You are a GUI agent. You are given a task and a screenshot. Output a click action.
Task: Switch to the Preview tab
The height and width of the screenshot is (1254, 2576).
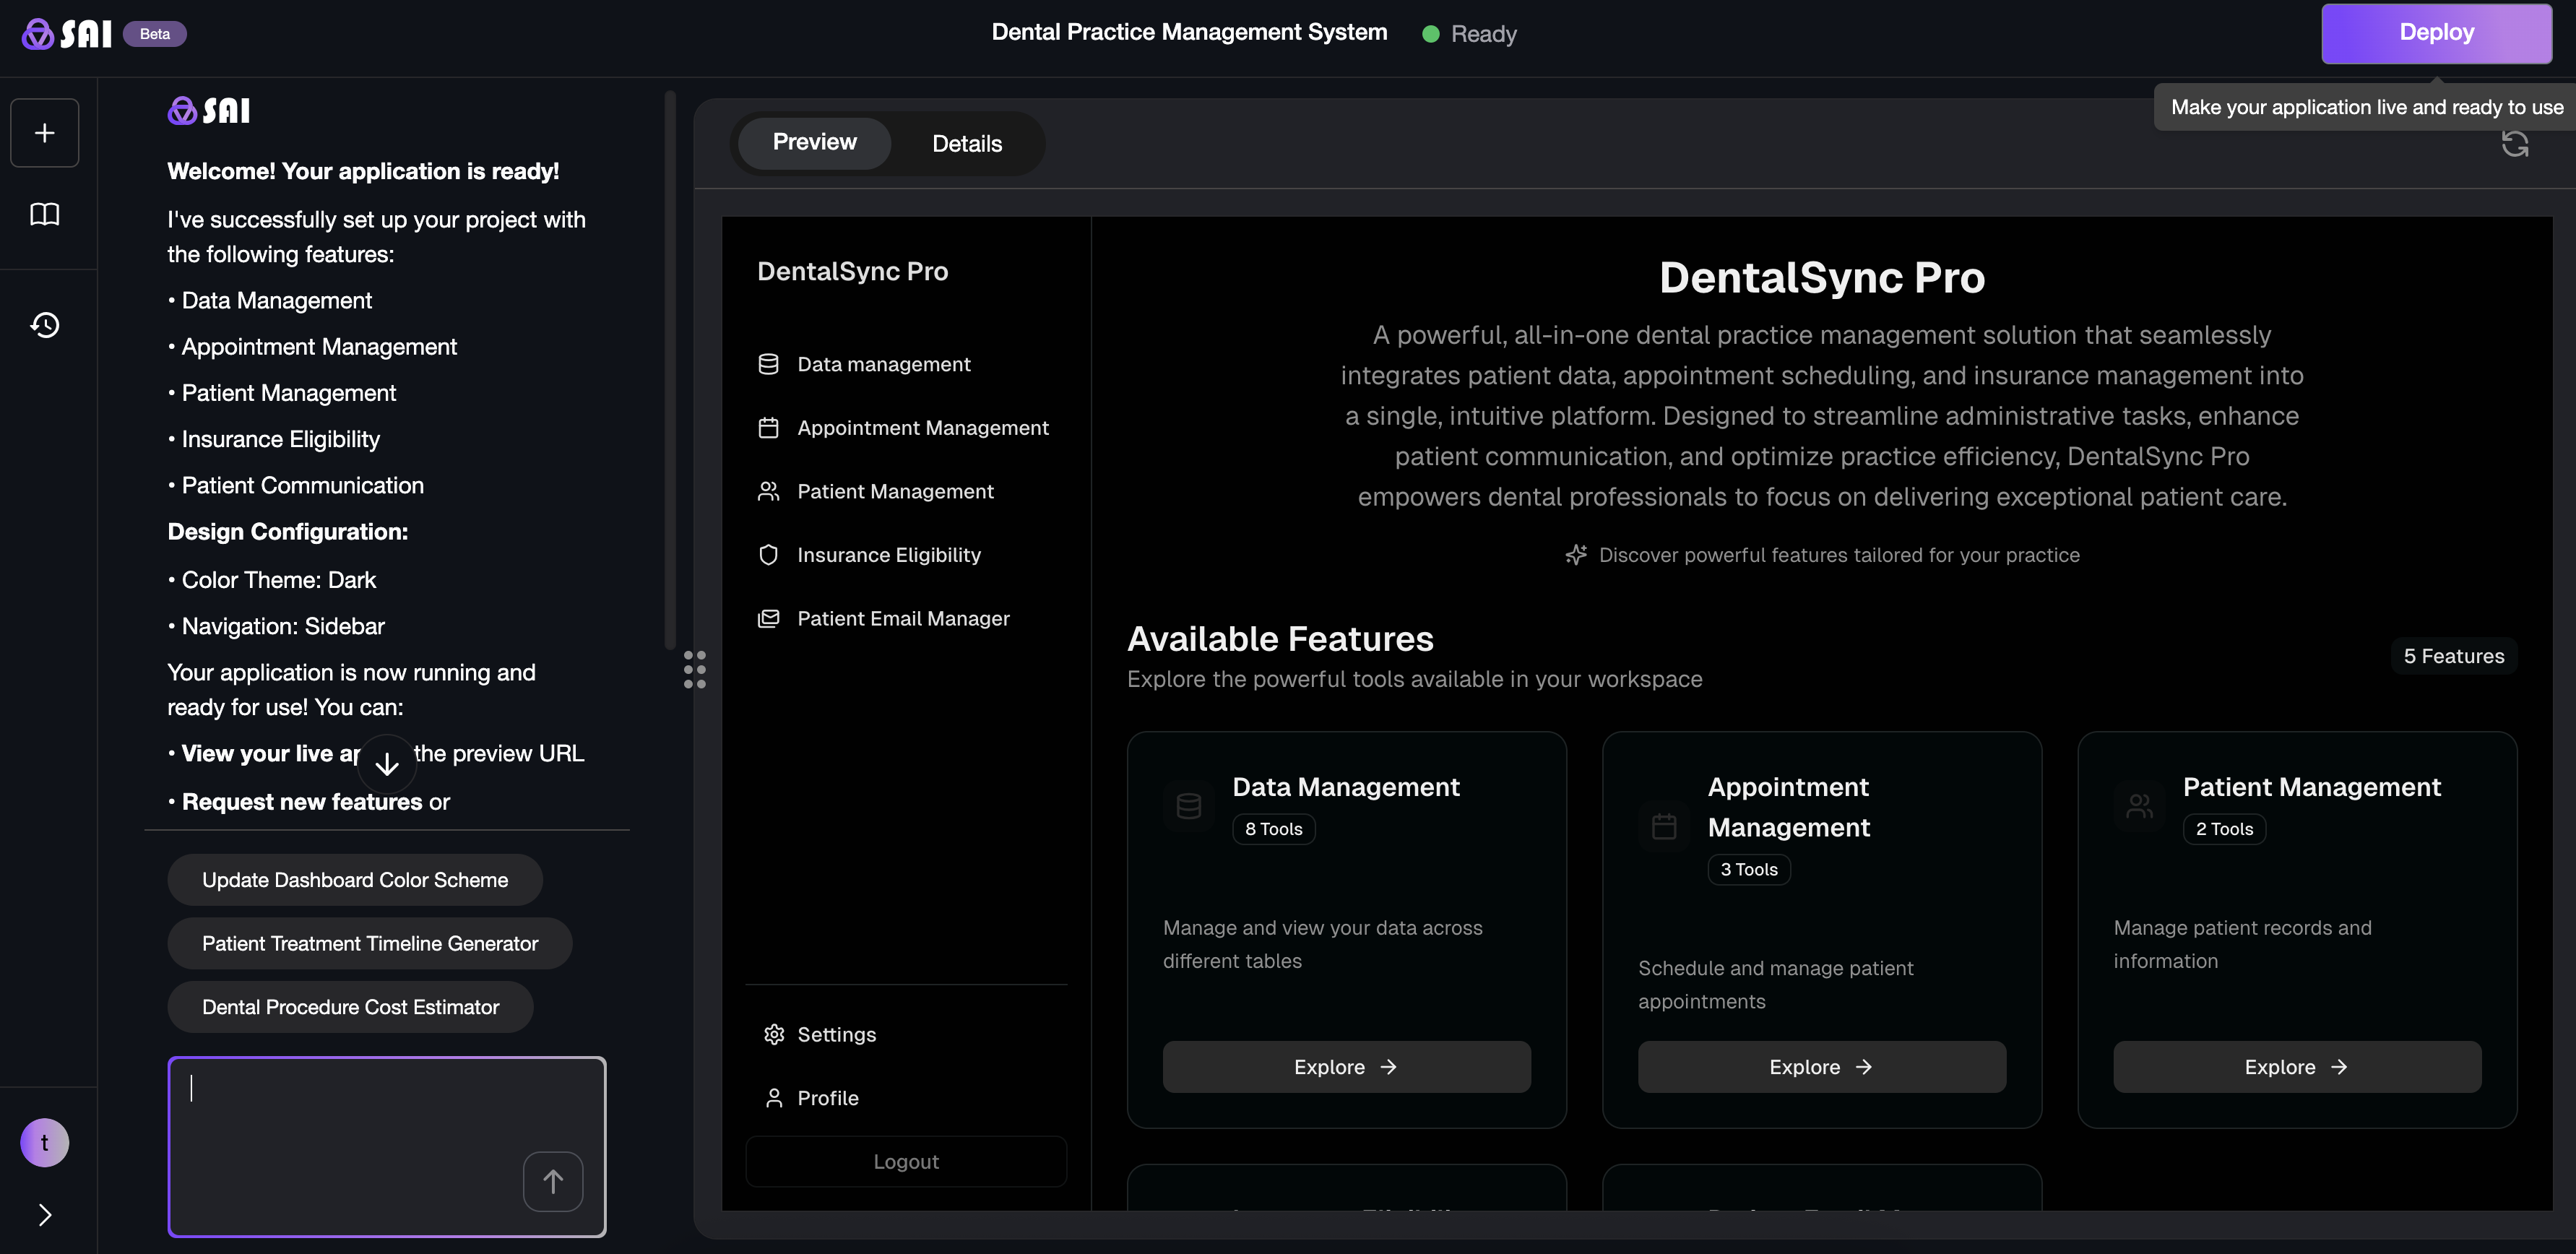814,143
